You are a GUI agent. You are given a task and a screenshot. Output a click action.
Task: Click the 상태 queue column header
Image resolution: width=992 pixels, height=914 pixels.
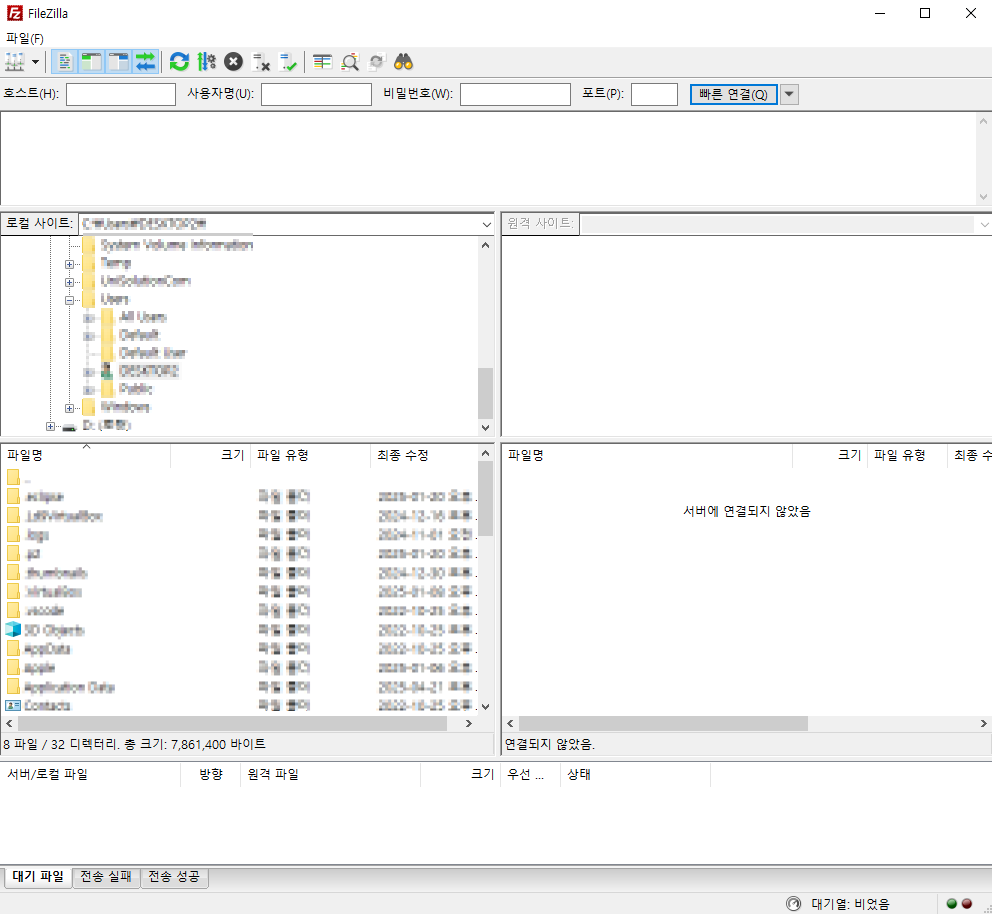[635, 774]
